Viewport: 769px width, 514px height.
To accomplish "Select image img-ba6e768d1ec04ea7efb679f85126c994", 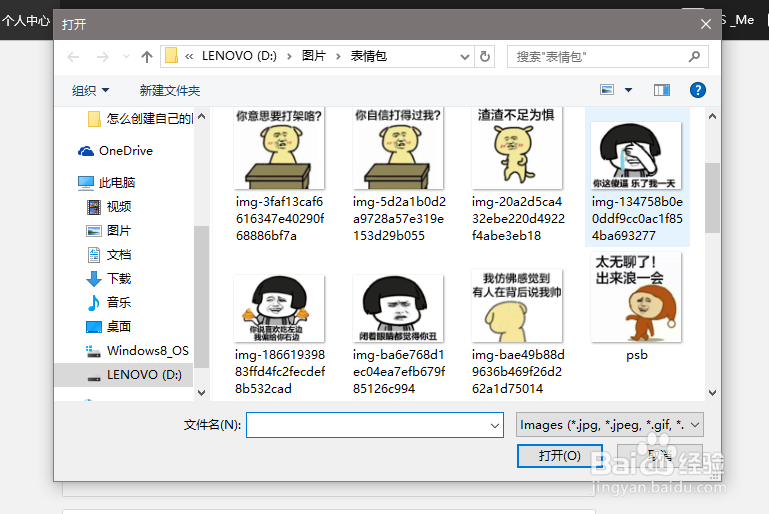I will [399, 334].
